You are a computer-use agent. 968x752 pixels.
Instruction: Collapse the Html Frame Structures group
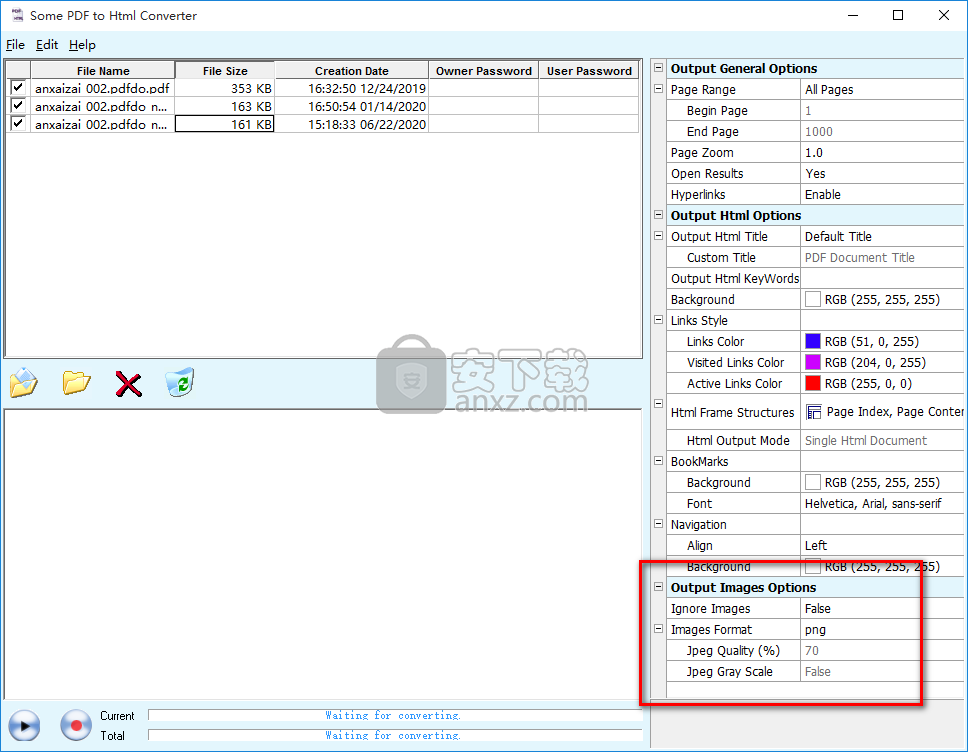pos(659,403)
